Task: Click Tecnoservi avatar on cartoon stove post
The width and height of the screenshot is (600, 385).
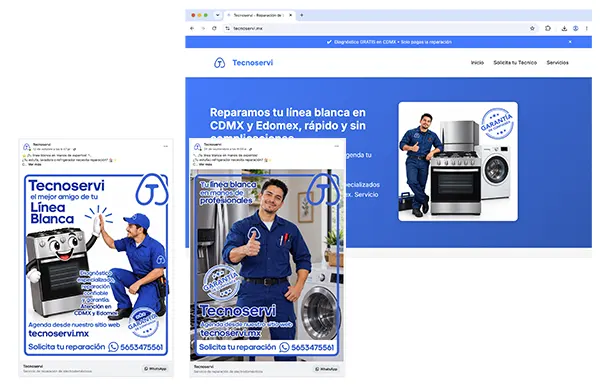Action: pyautogui.click(x=26, y=147)
